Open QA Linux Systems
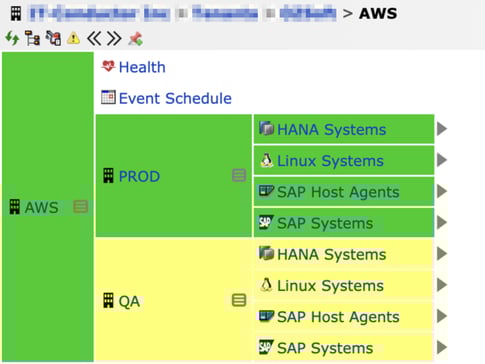 click(330, 286)
